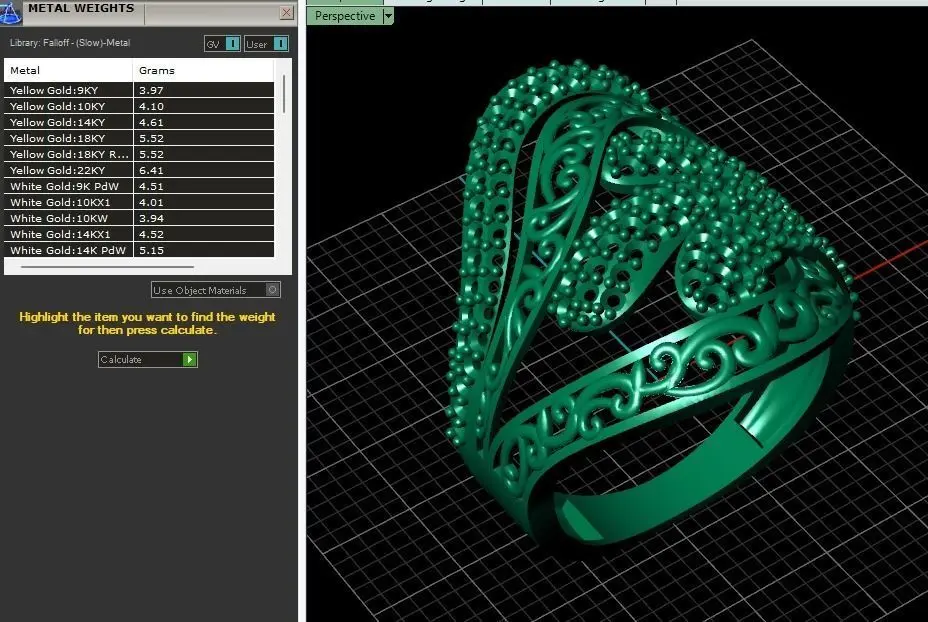Click the Grams column header
Viewport: 928px width, 622px height.
203,70
